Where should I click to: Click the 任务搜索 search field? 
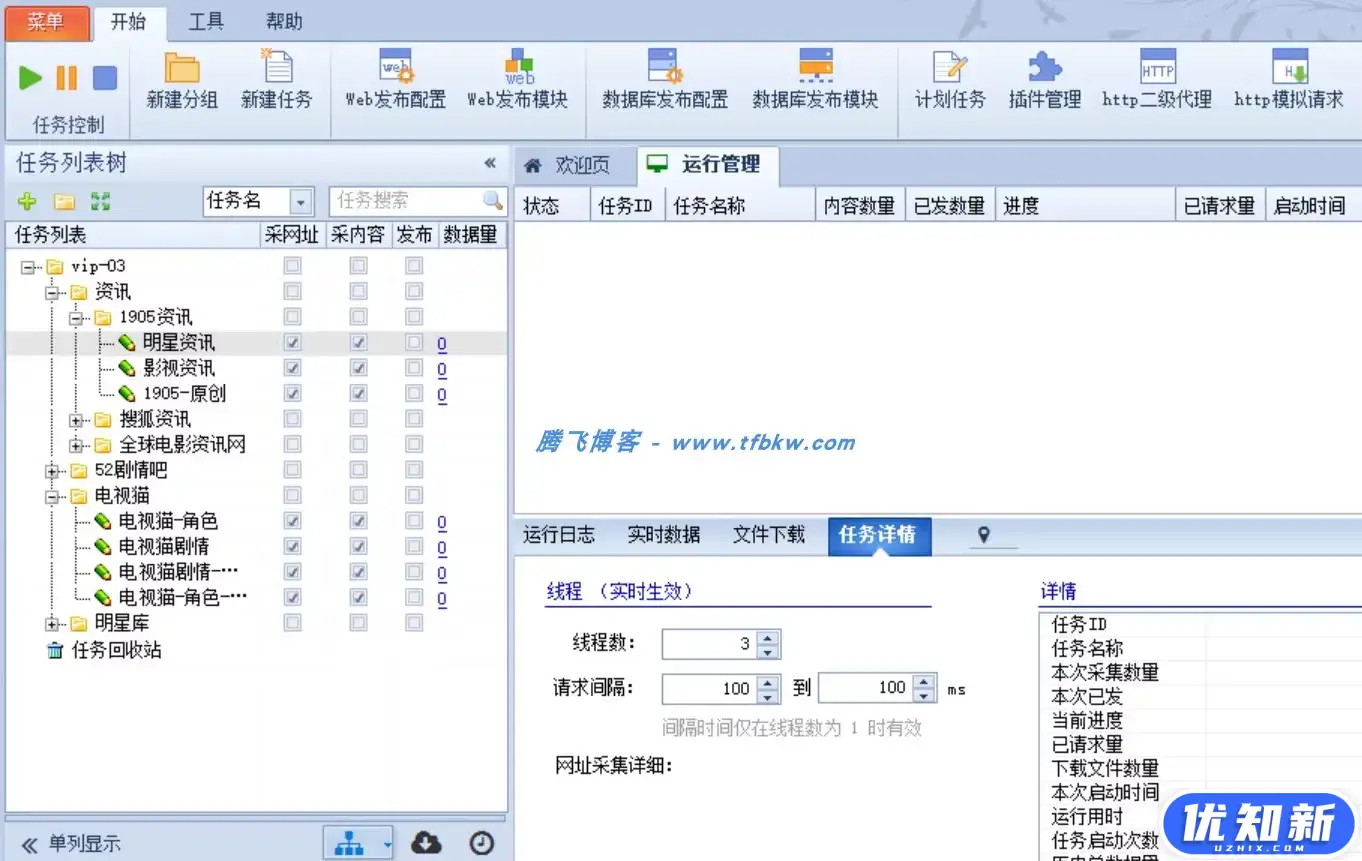click(x=406, y=201)
